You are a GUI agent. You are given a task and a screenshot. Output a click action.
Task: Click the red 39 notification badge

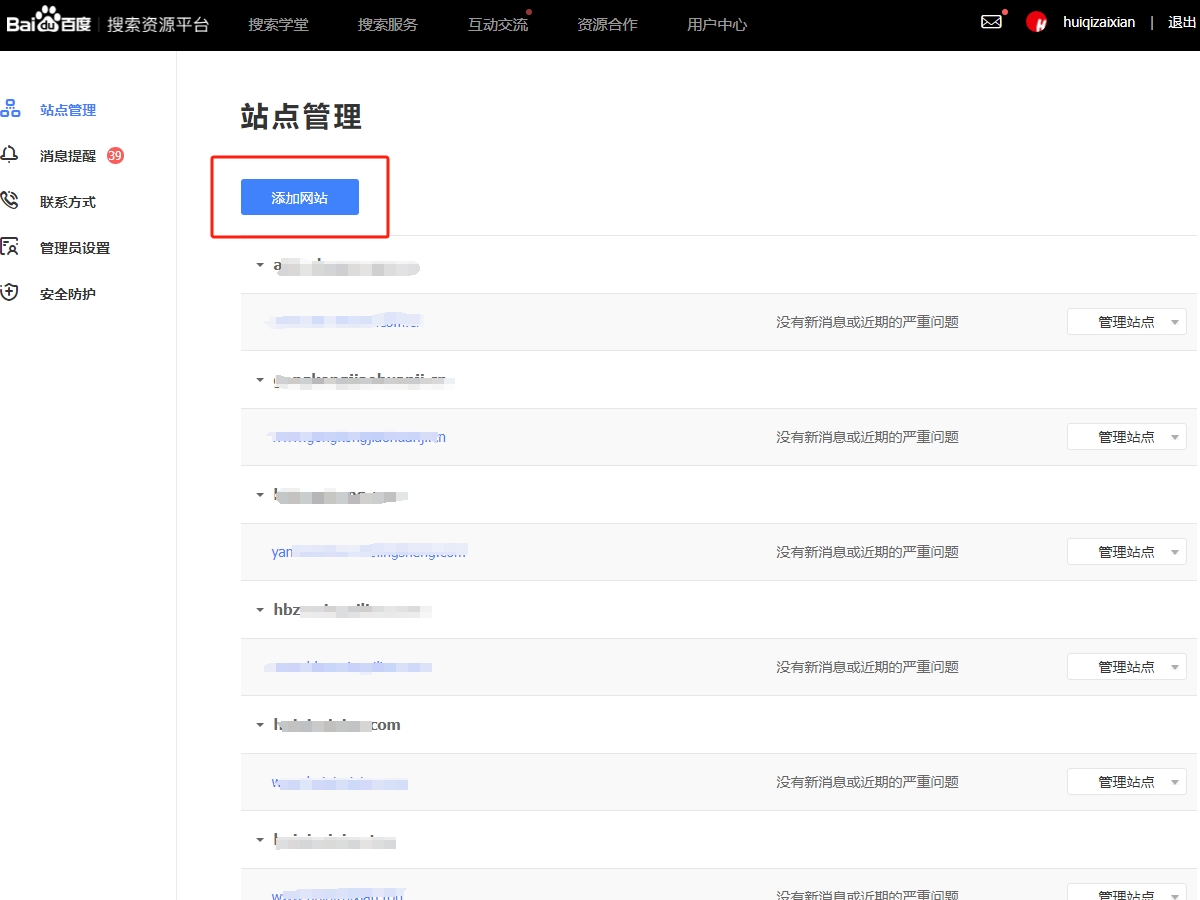[x=115, y=155]
